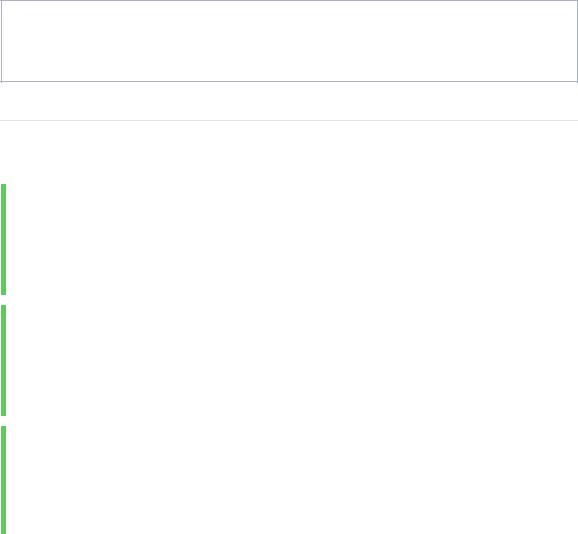Click the horizontal divider below the text box
Screen dimensions: 578x534
click(x=289, y=121)
